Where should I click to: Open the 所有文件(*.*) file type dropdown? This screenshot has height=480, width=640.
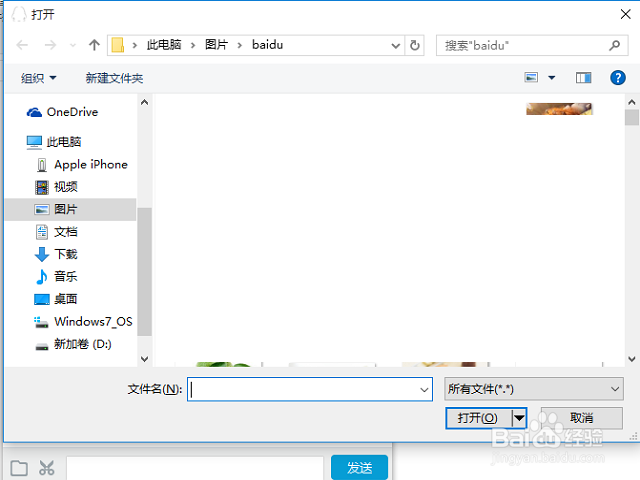[x=534, y=389]
